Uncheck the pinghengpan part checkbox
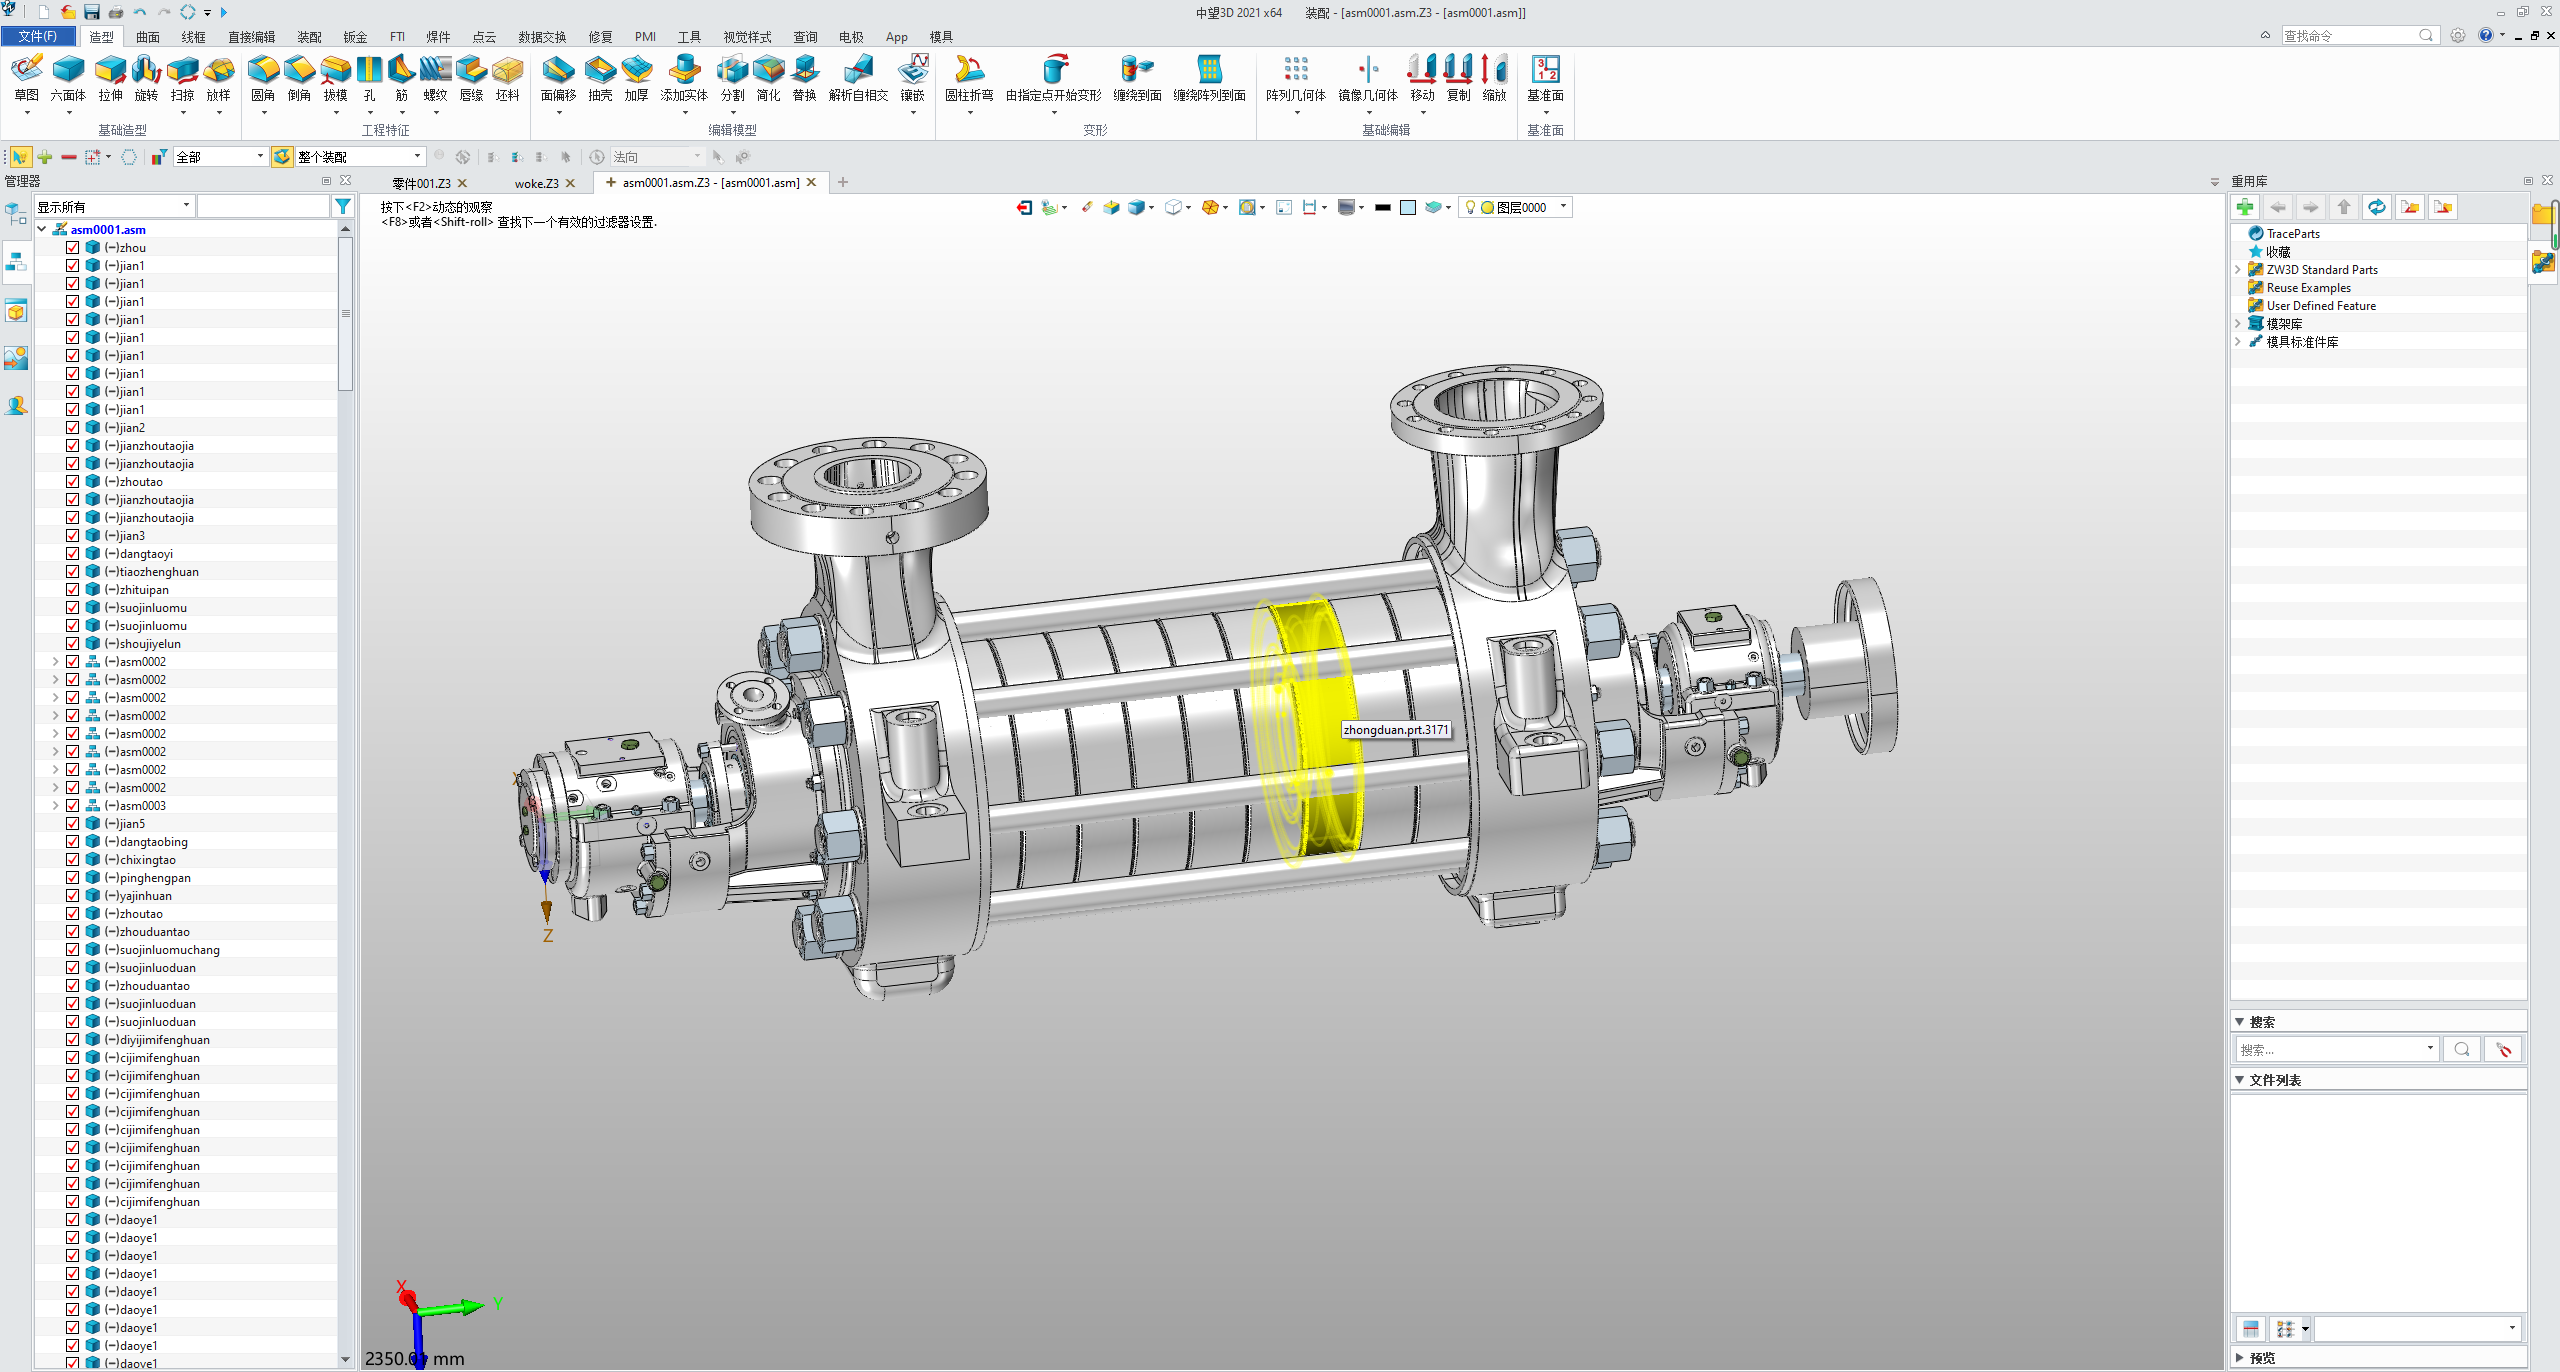This screenshot has height=1372, width=2560. pos(73,878)
